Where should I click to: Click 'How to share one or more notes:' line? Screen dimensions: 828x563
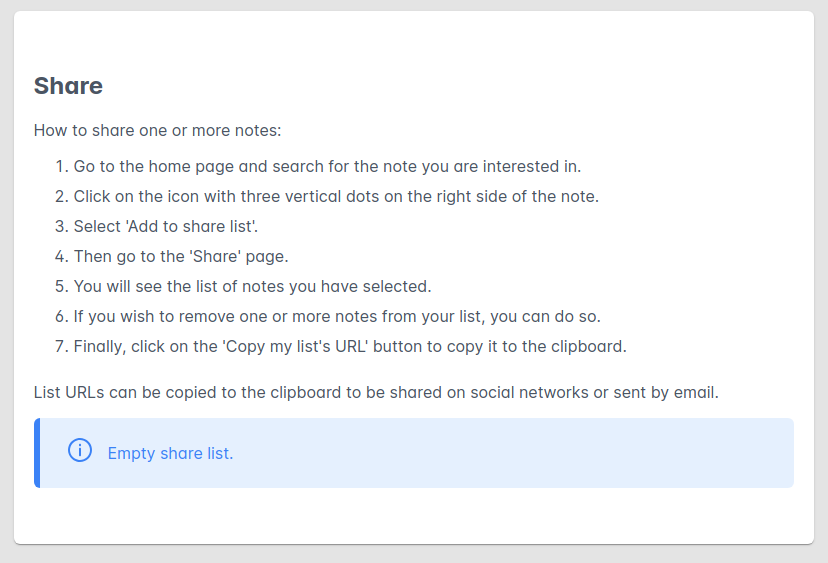tap(157, 130)
